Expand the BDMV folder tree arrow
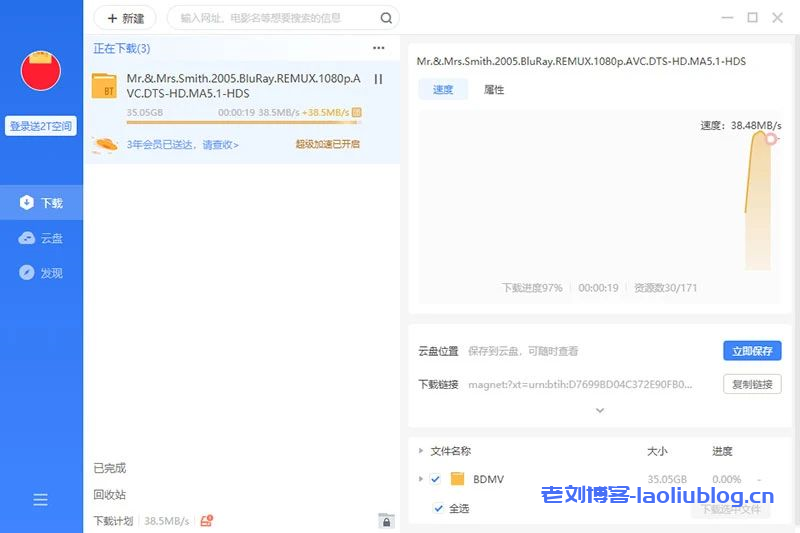 pyautogui.click(x=421, y=479)
